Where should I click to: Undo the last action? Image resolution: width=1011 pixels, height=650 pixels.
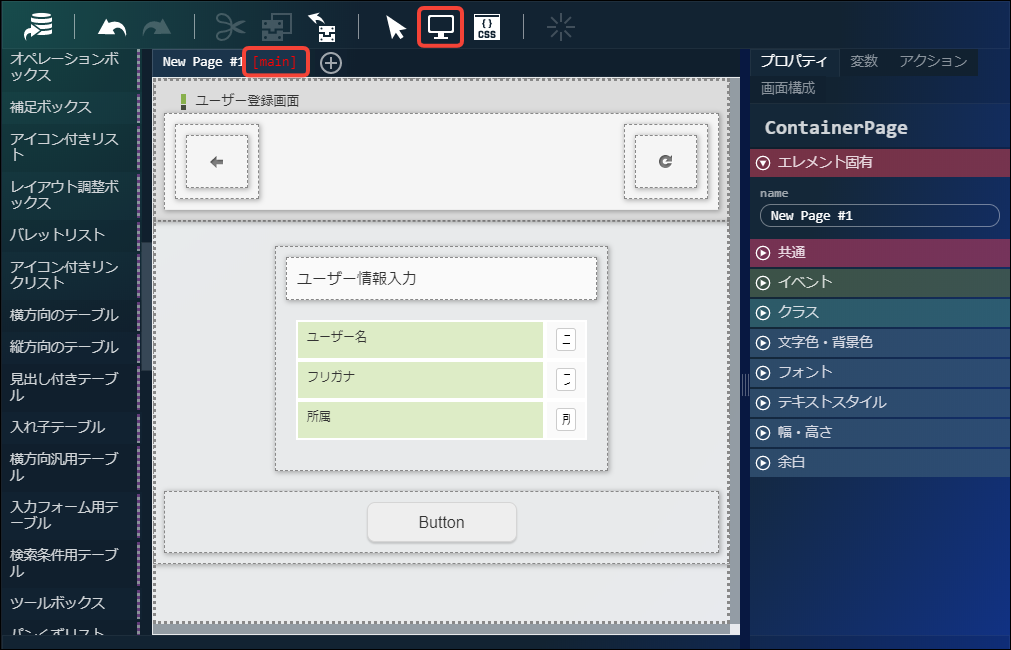pyautogui.click(x=112, y=27)
